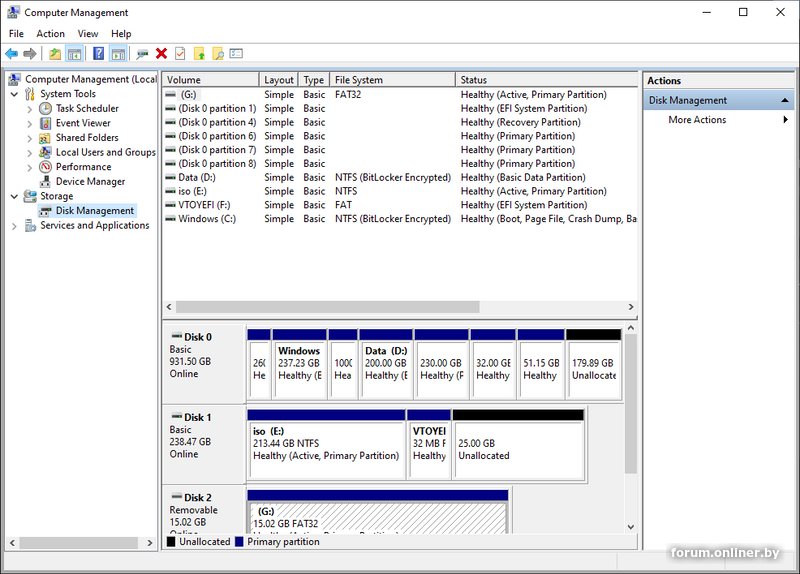Expand the Performance tree node

click(x=30, y=167)
